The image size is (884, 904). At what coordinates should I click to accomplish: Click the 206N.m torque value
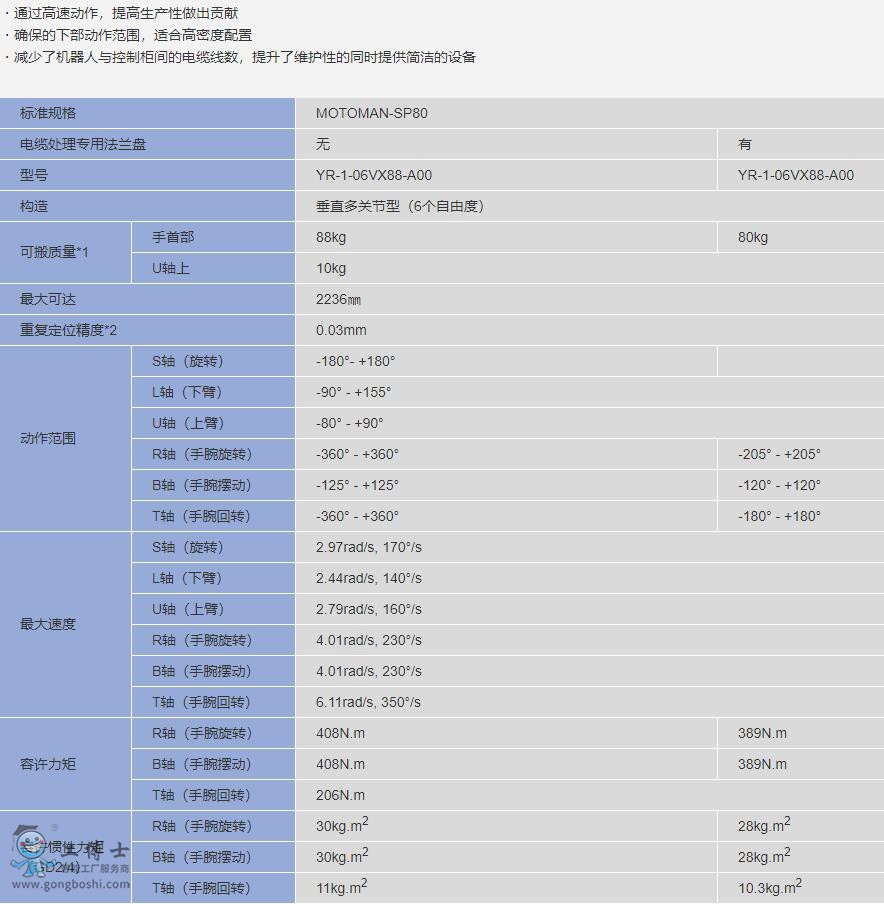[x=340, y=795]
